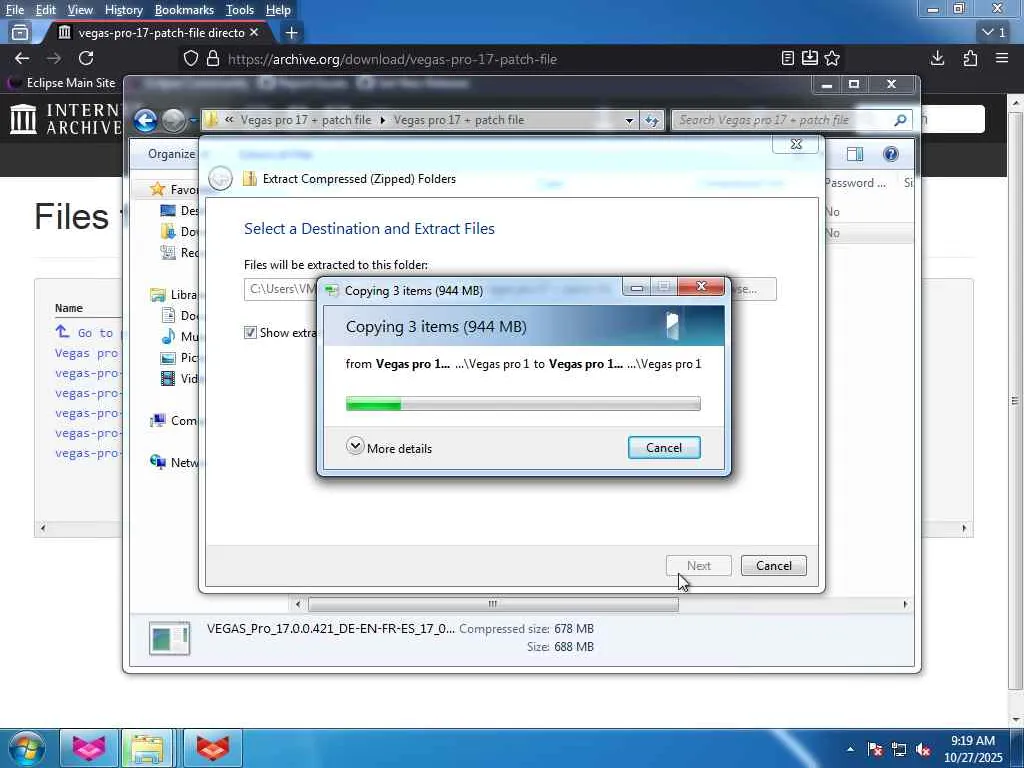Open Firefox tab list dropdown
Viewport: 1024px width, 768px height.
[995, 32]
